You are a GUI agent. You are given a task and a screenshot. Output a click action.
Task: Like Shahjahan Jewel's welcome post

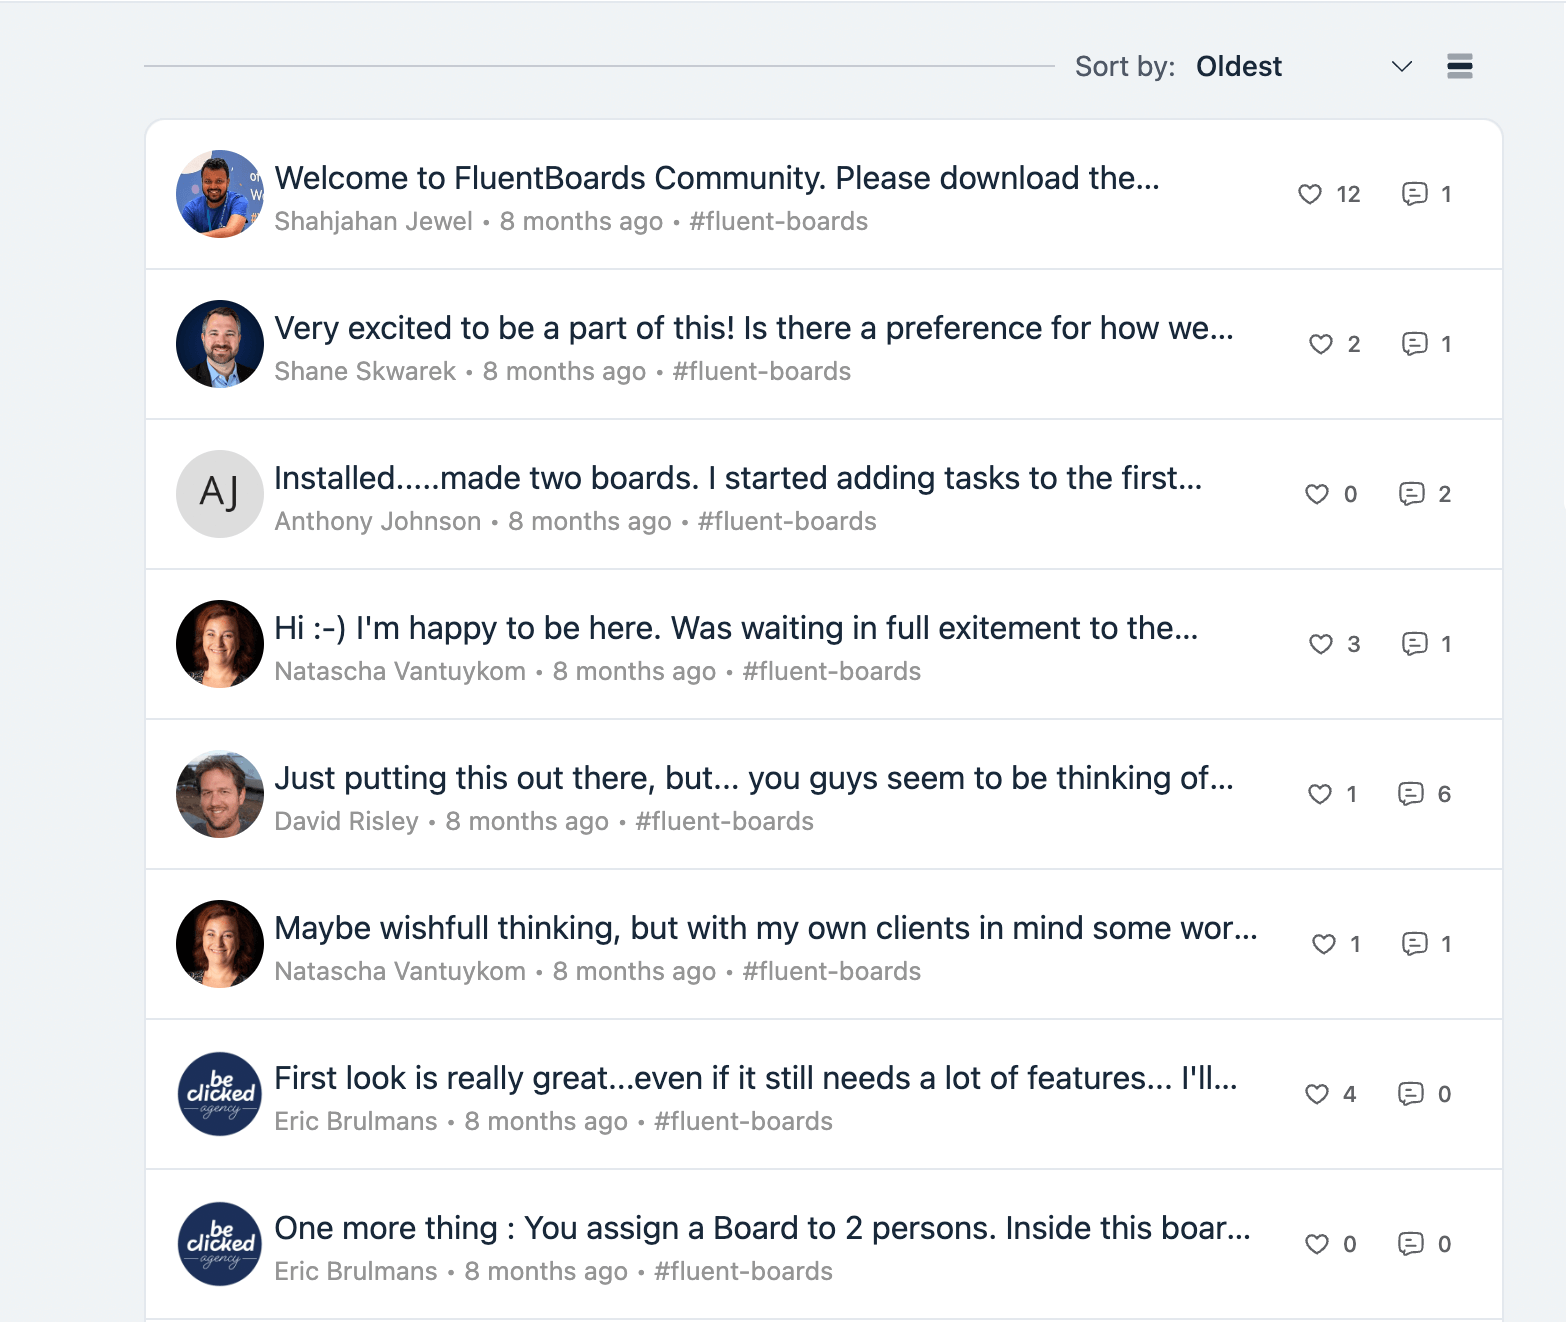[1308, 195]
